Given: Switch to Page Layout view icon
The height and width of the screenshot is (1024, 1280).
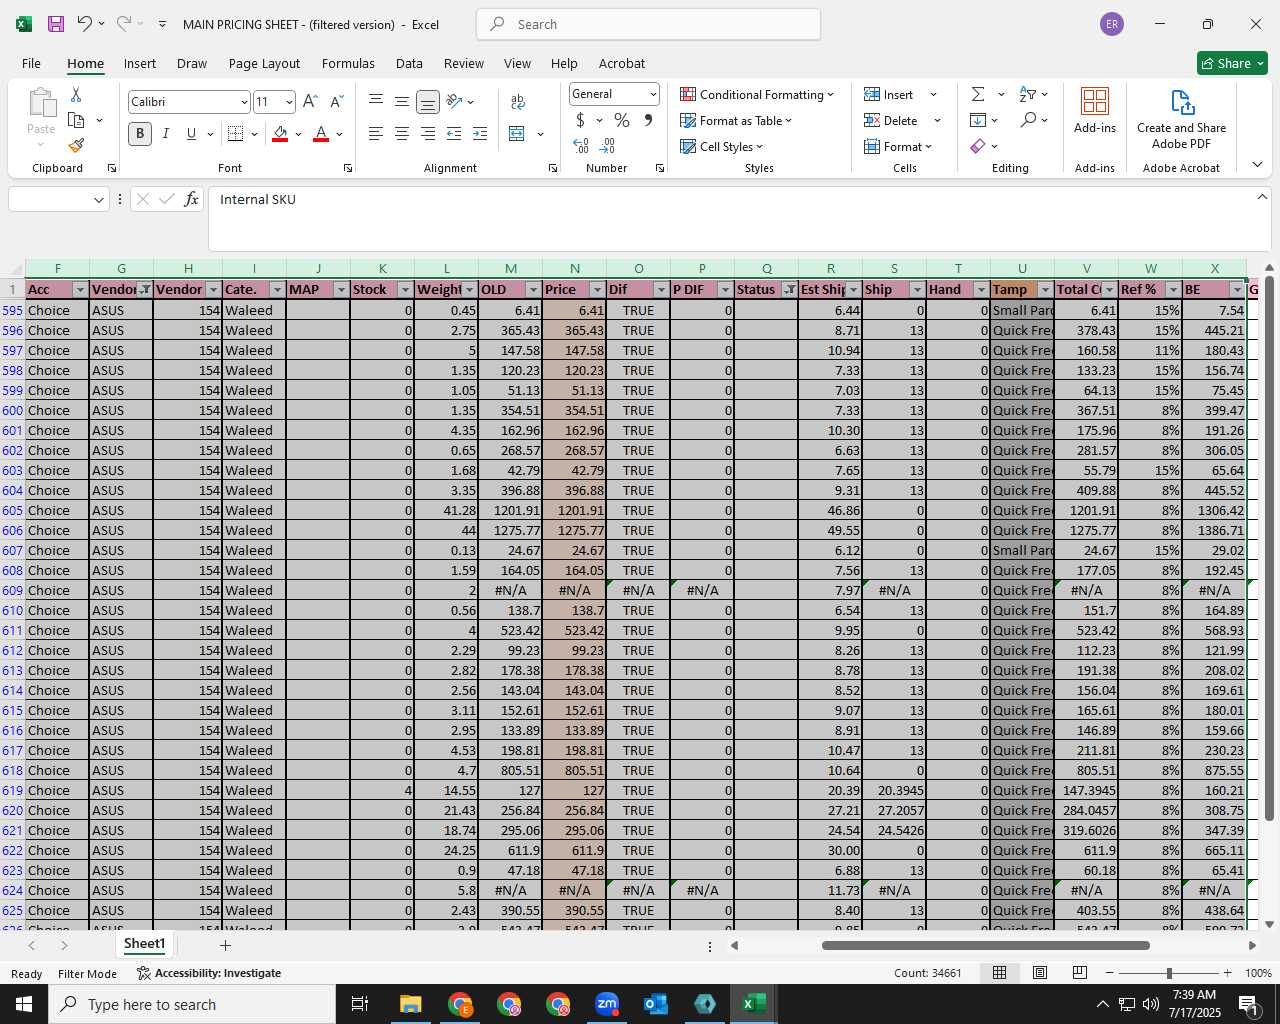Looking at the screenshot, I should point(1040,973).
